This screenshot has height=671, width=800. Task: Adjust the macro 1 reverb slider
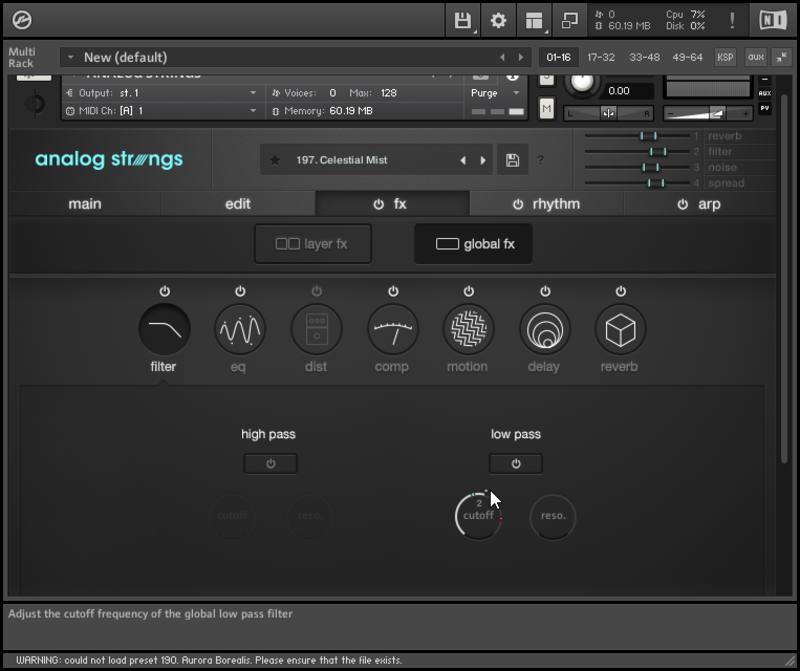637,136
